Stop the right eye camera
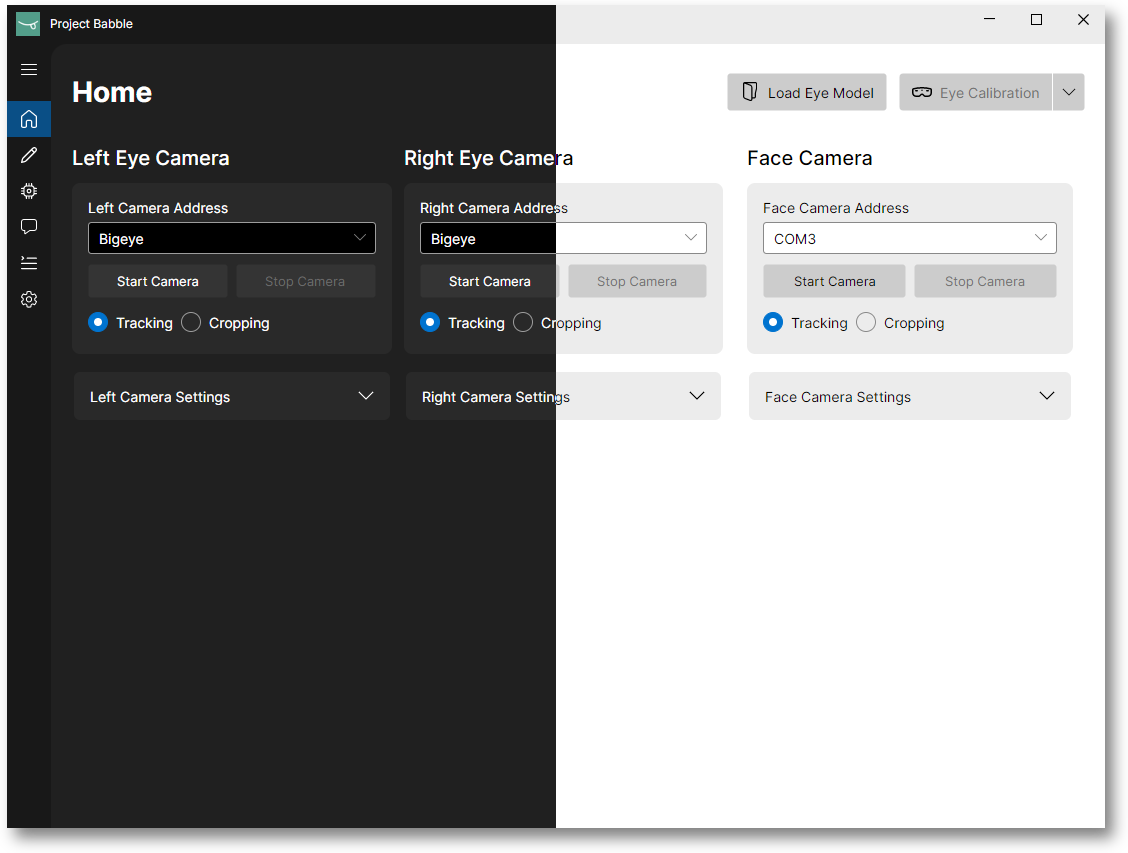Viewport: 1128px width, 853px height. click(637, 281)
